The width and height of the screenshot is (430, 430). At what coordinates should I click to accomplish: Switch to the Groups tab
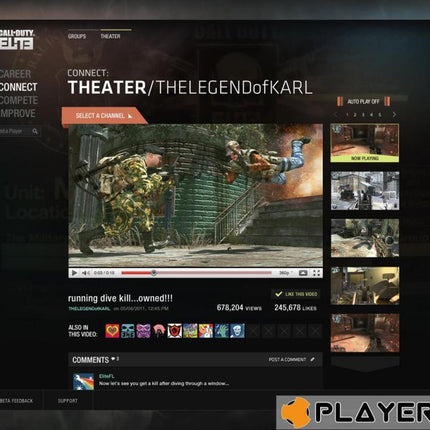point(77,36)
